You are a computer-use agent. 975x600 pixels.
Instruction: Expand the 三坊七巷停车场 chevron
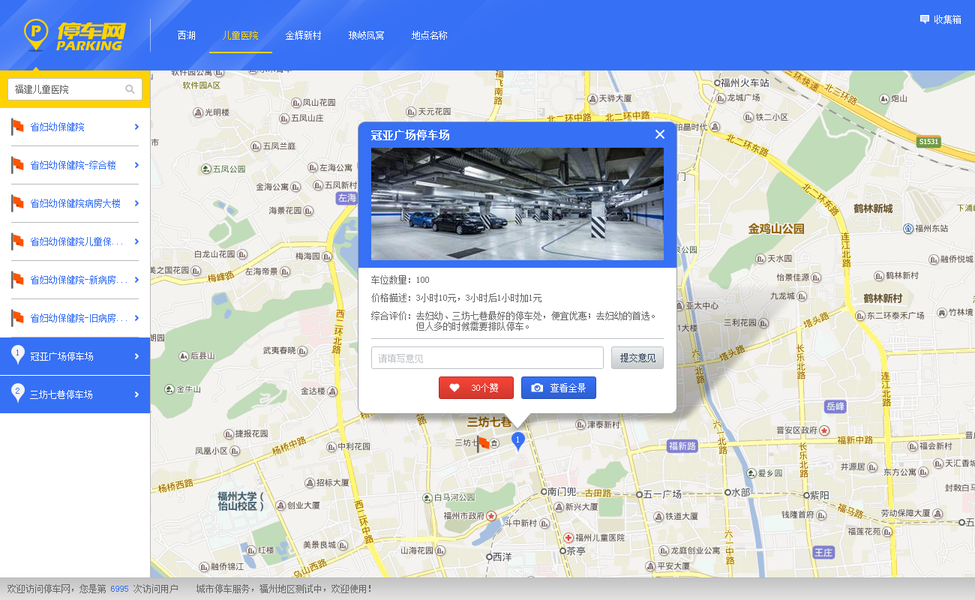click(x=137, y=394)
